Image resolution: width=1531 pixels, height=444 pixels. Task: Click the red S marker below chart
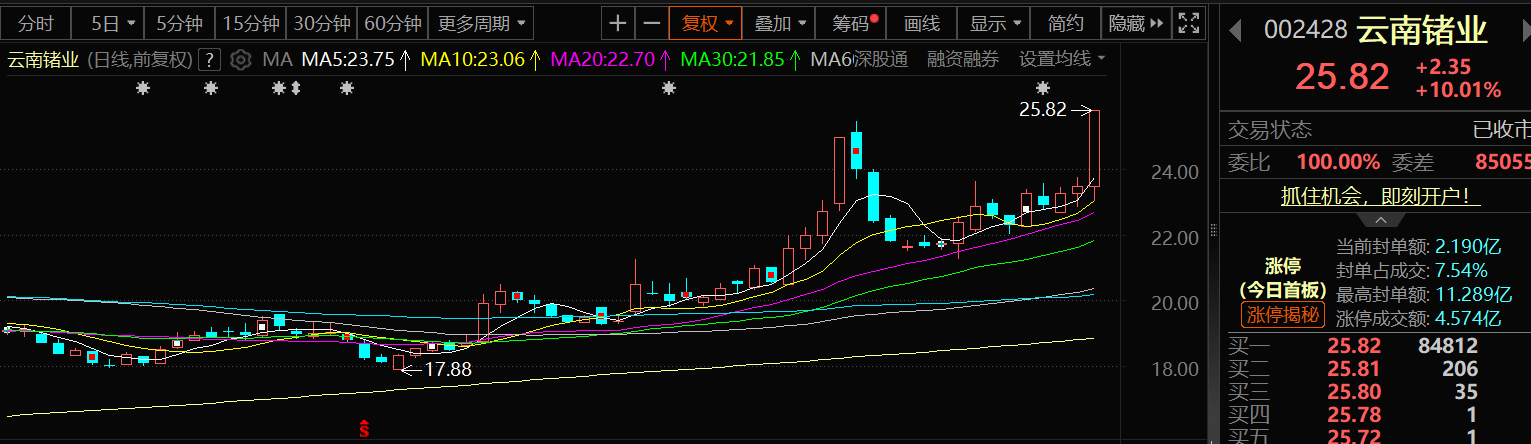coord(365,430)
